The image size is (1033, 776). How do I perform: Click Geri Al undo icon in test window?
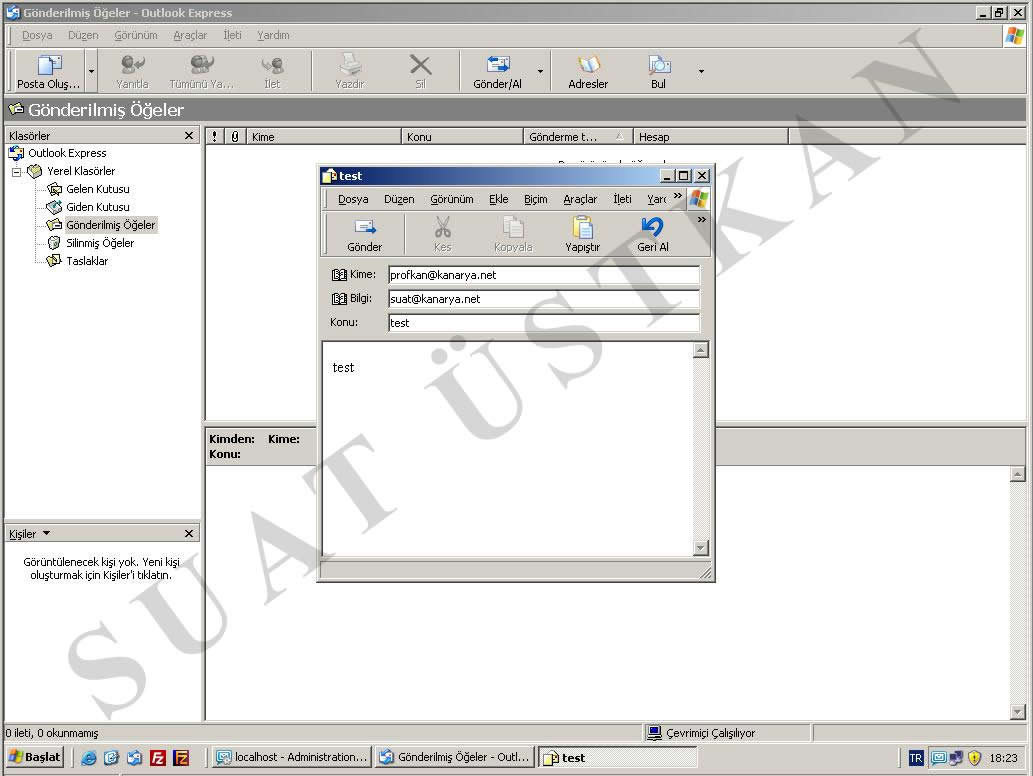[x=653, y=235]
